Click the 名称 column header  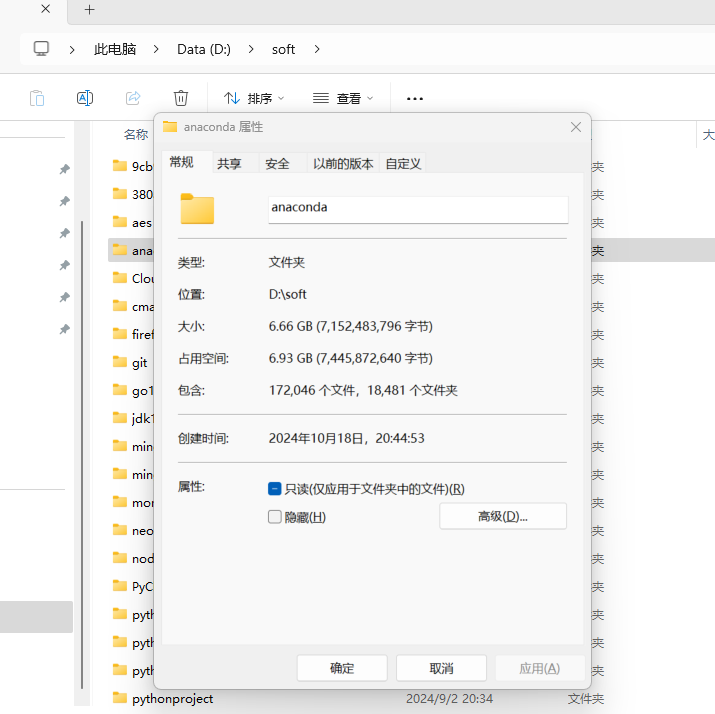click(x=135, y=135)
